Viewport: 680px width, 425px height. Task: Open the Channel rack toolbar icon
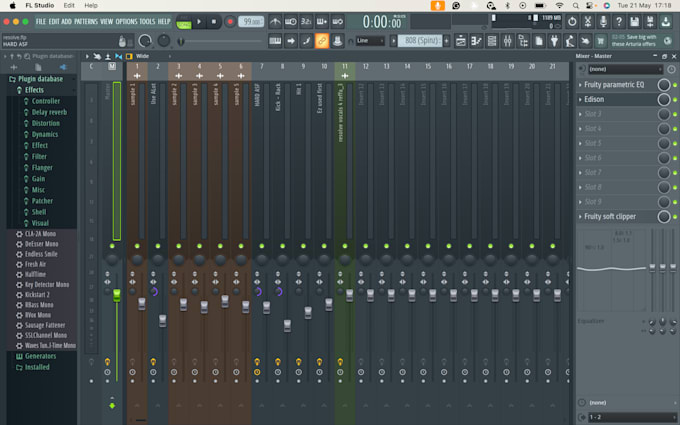(492, 41)
